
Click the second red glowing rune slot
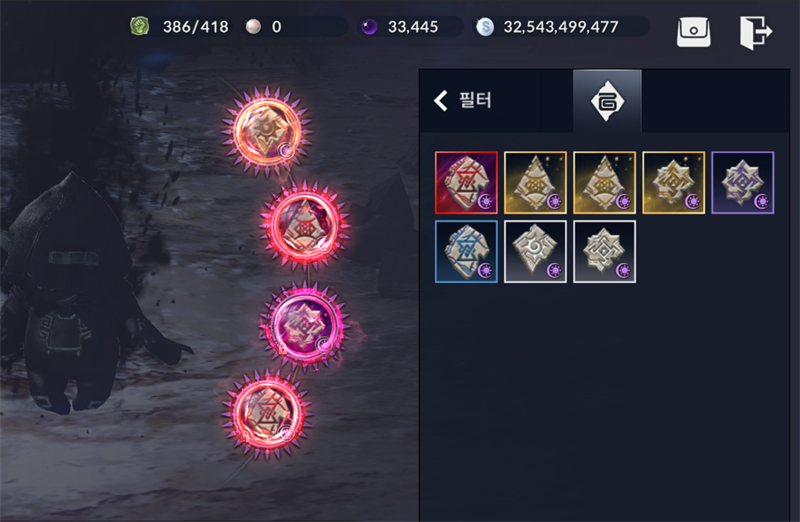[305, 225]
